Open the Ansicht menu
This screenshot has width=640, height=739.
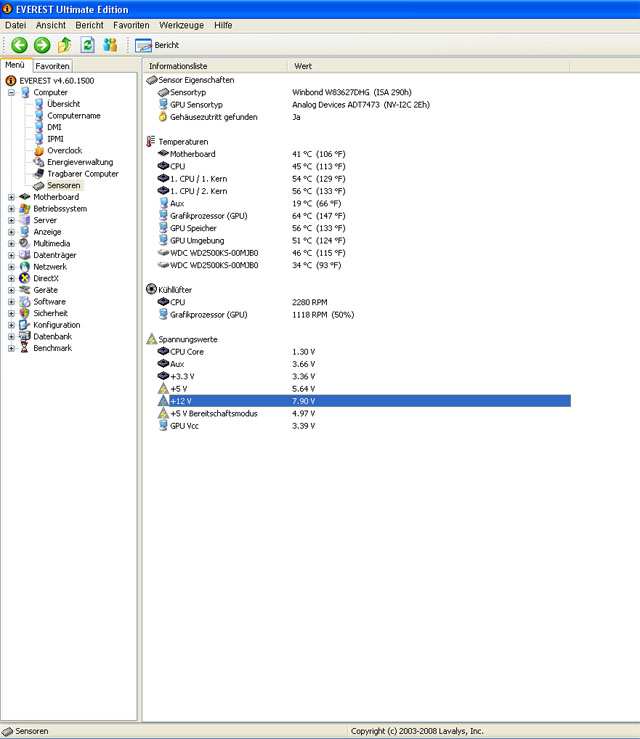[50, 25]
